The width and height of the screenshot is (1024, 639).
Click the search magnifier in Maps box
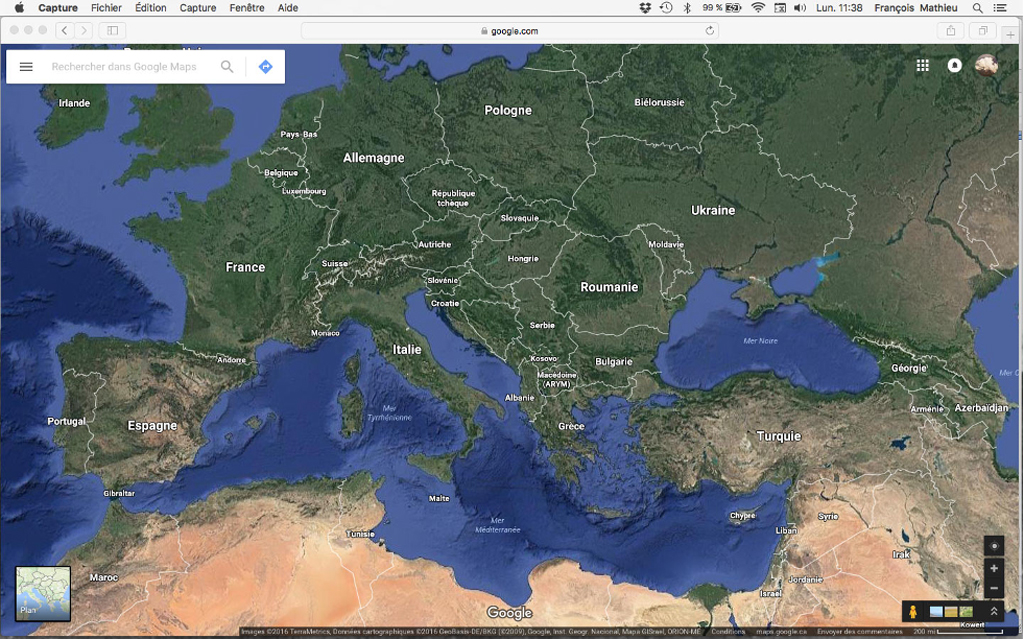point(227,67)
